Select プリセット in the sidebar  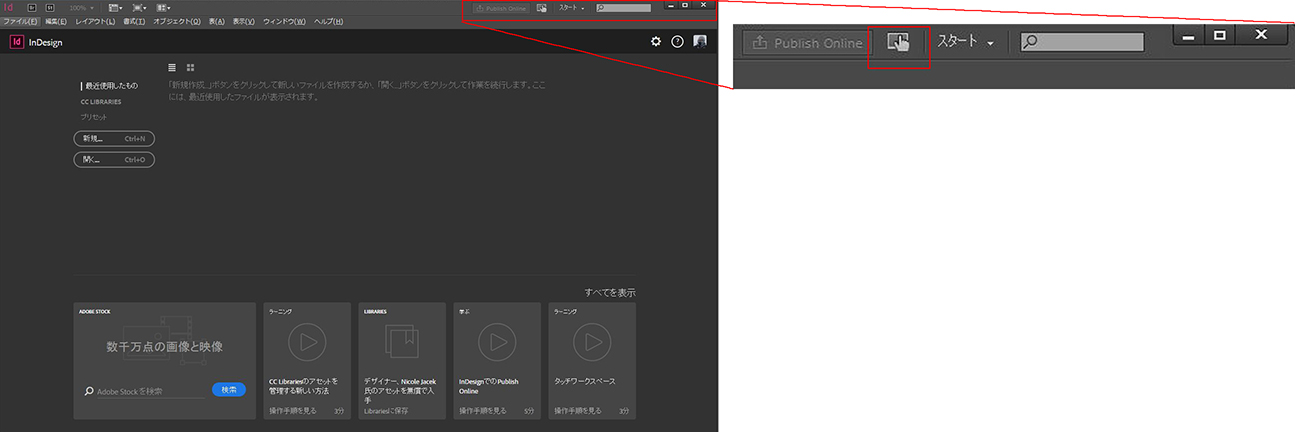[x=94, y=117]
